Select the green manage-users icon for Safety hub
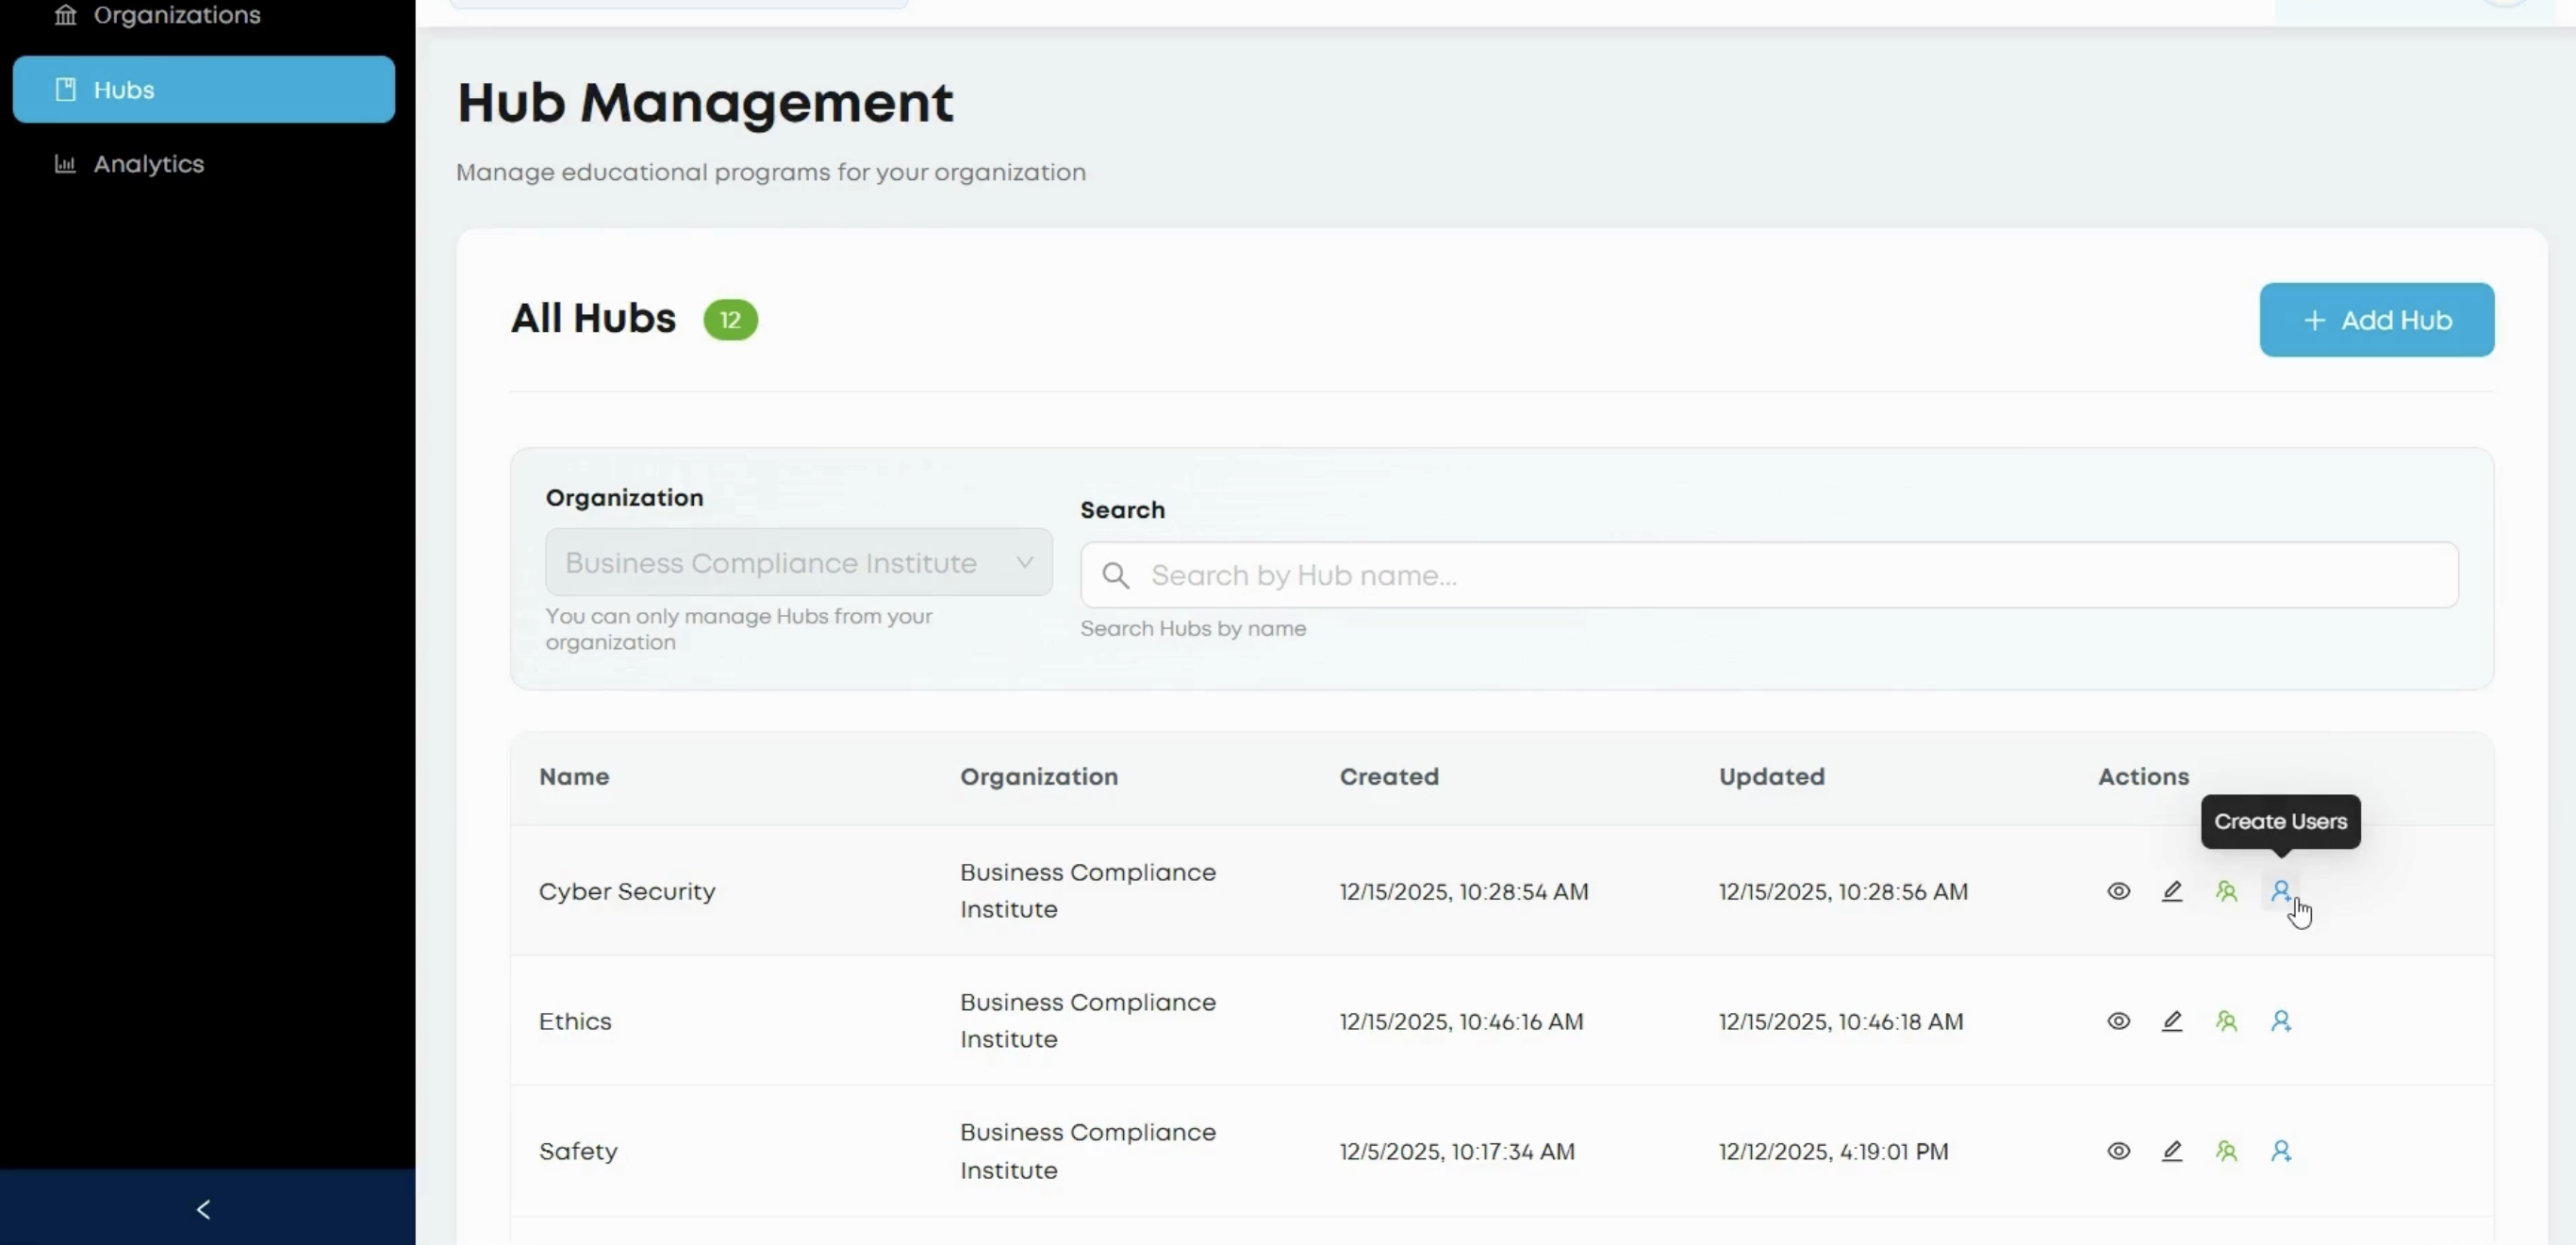Image resolution: width=2576 pixels, height=1245 pixels. tap(2226, 1151)
